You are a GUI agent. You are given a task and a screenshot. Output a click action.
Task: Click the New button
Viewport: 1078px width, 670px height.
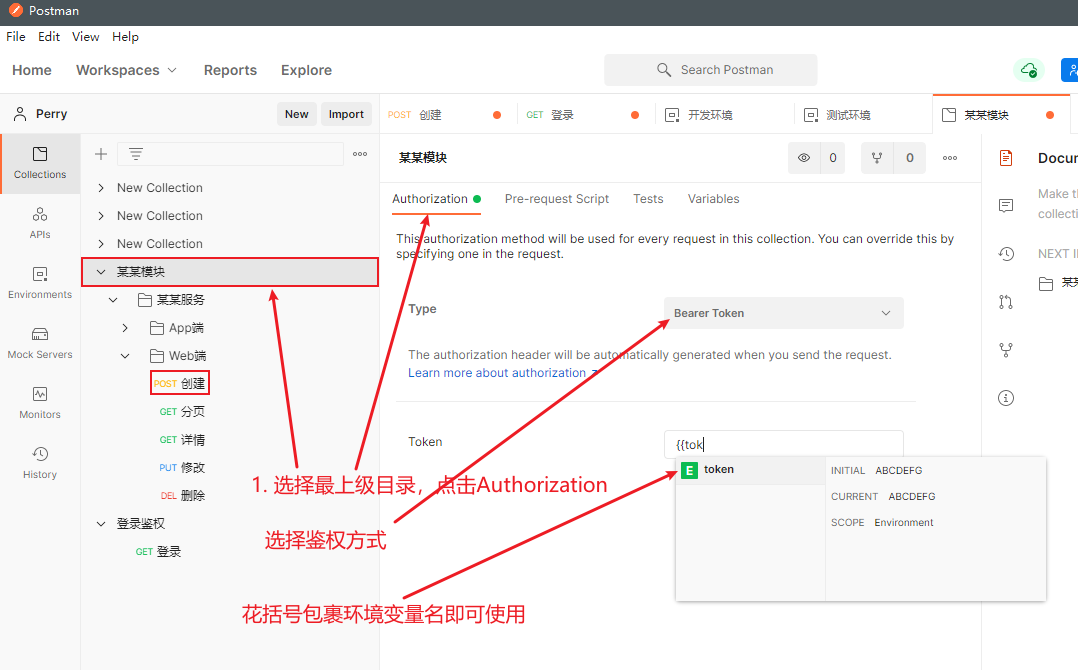pos(297,114)
